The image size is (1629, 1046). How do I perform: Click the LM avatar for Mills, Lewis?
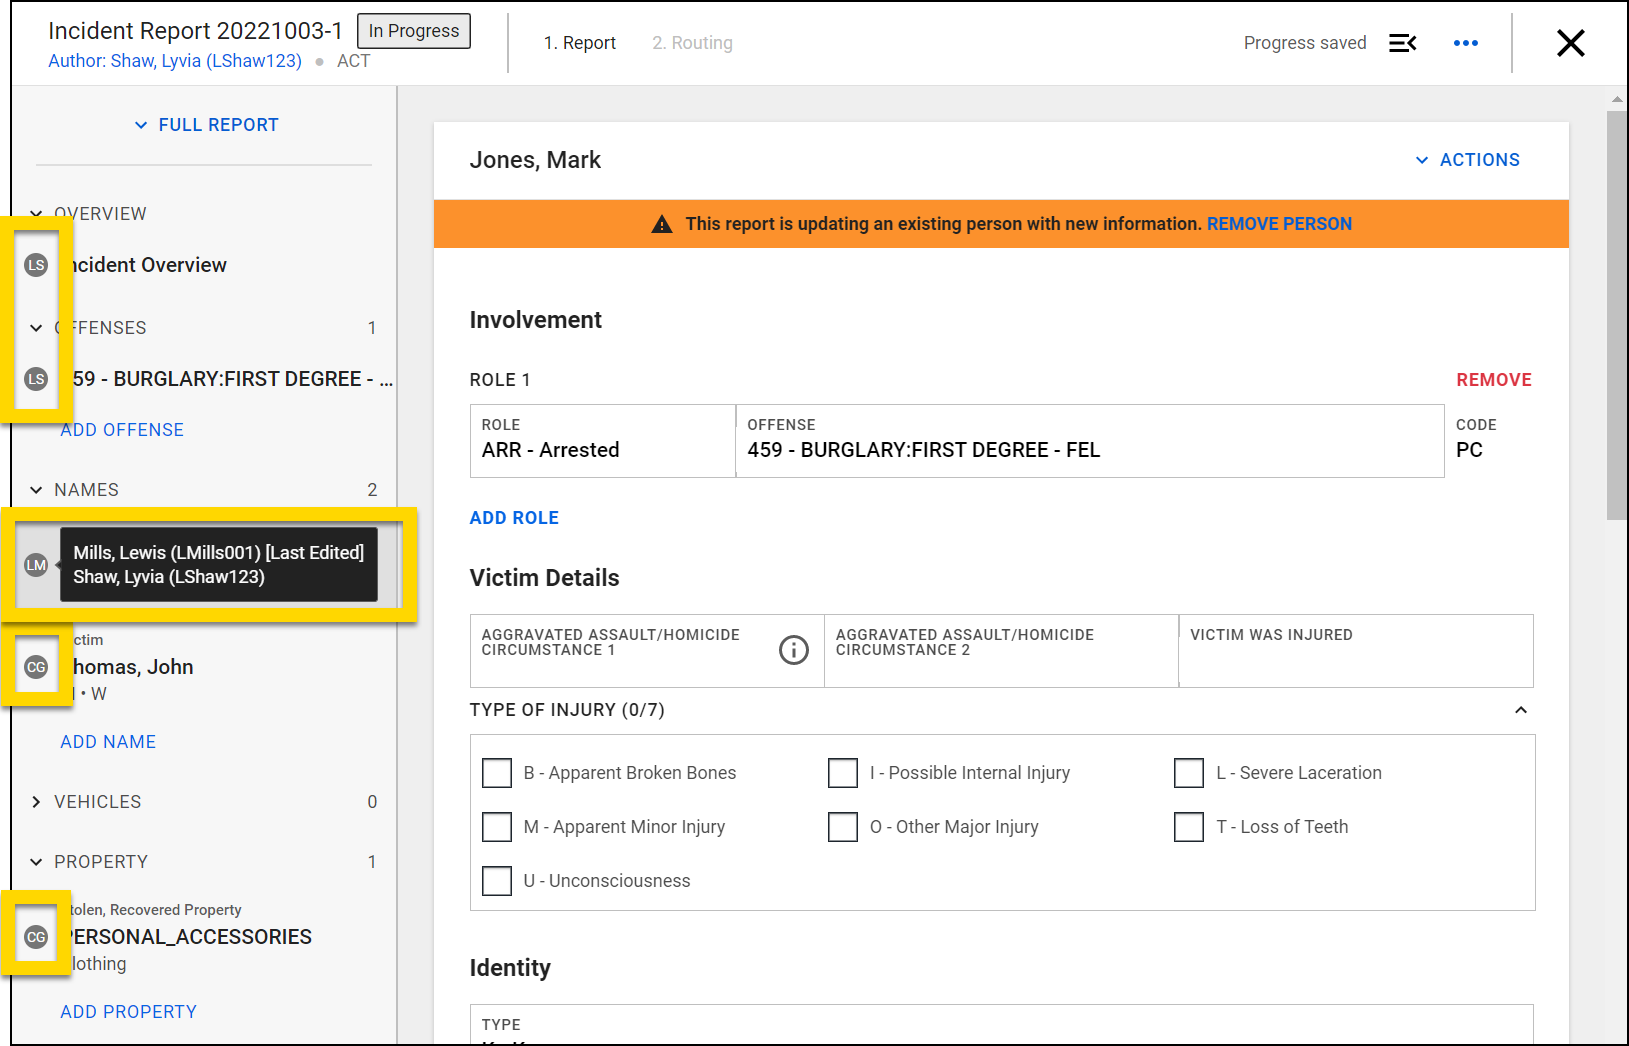(x=37, y=565)
